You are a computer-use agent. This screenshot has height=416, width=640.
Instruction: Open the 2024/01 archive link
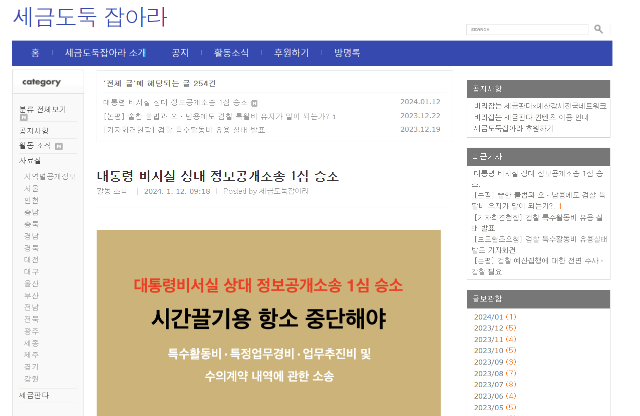point(488,317)
